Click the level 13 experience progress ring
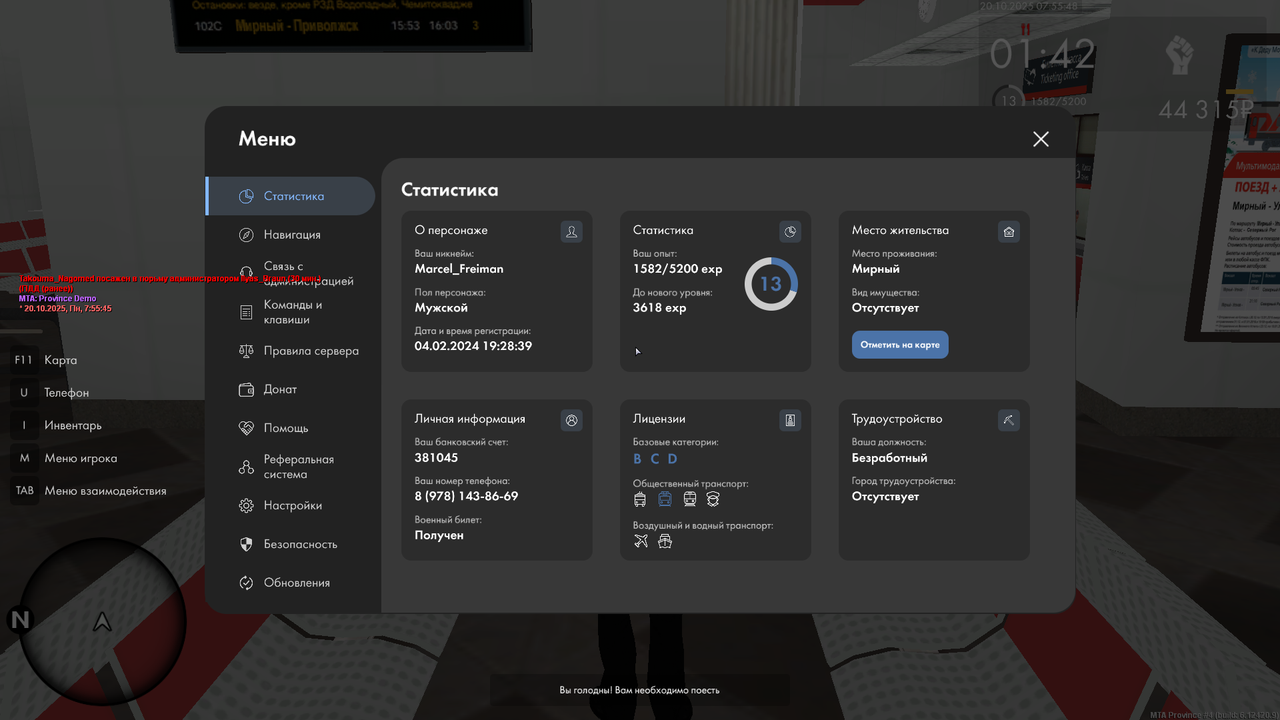The width and height of the screenshot is (1280, 720). tap(770, 283)
